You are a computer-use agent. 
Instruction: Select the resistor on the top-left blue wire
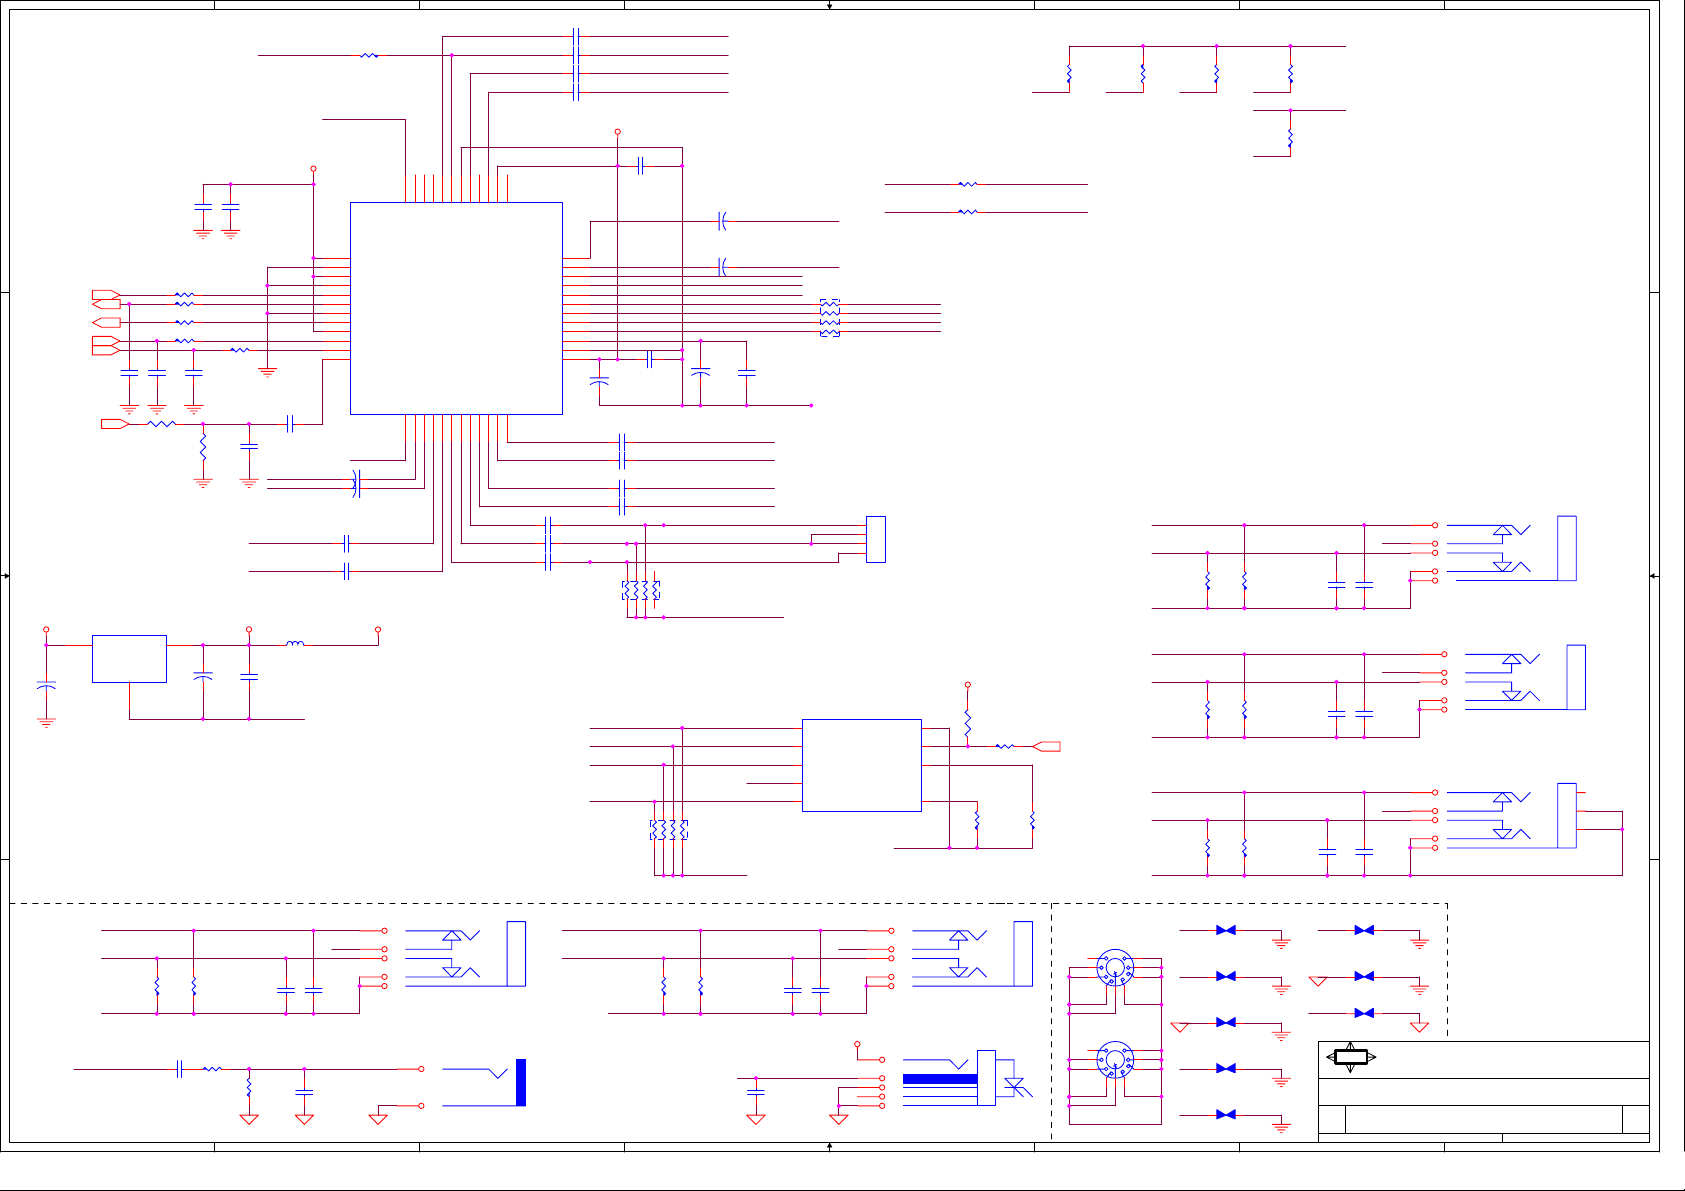coord(369,56)
